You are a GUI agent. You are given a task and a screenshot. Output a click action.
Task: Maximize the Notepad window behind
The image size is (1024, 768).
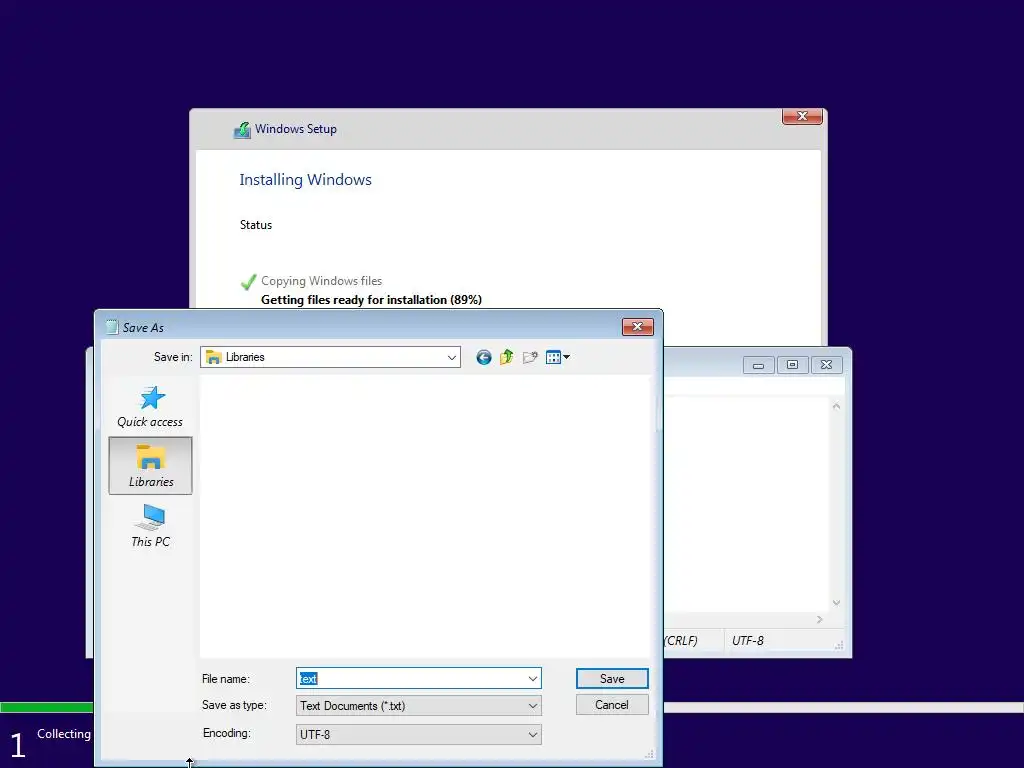[792, 365]
